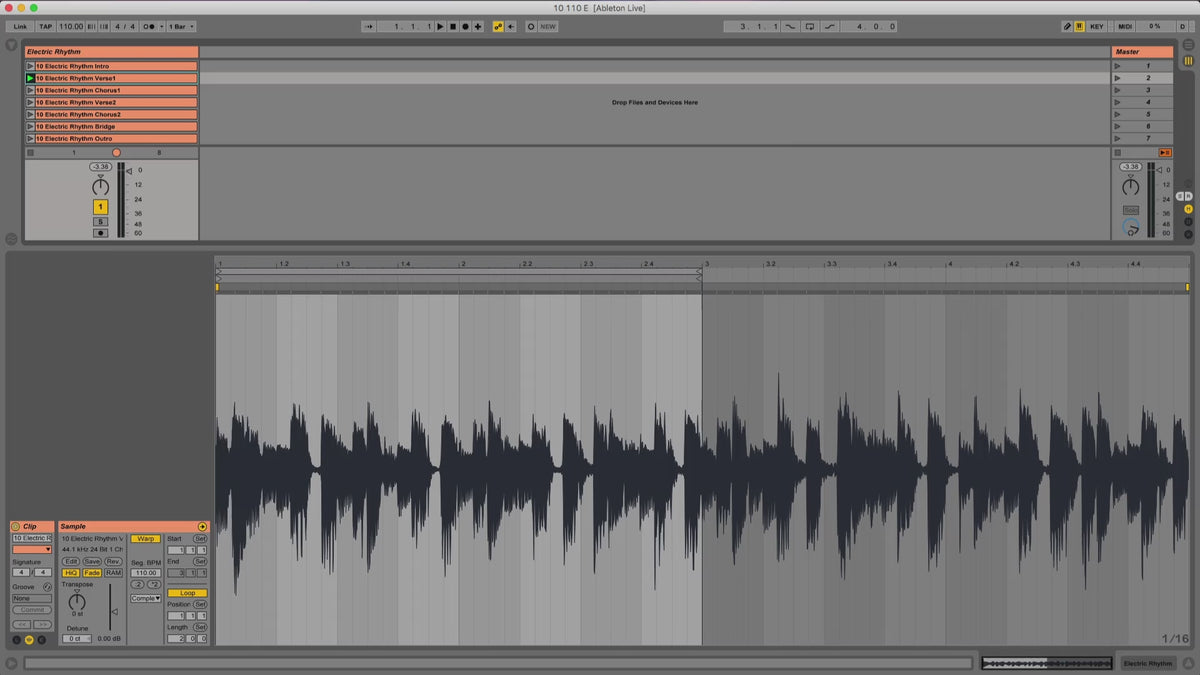Select the Electric Rhythm track header
The image size is (1200, 675).
[x=111, y=52]
